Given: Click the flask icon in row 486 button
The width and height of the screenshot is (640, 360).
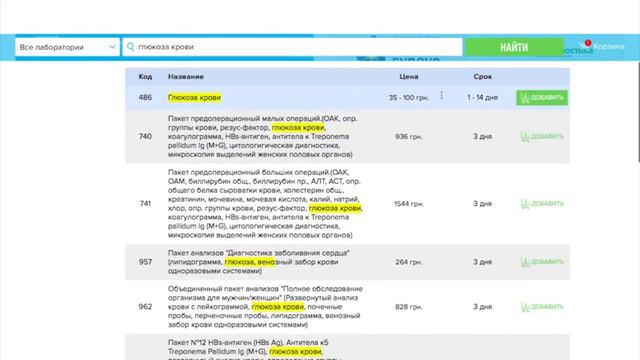Looking at the screenshot, I should tap(525, 98).
